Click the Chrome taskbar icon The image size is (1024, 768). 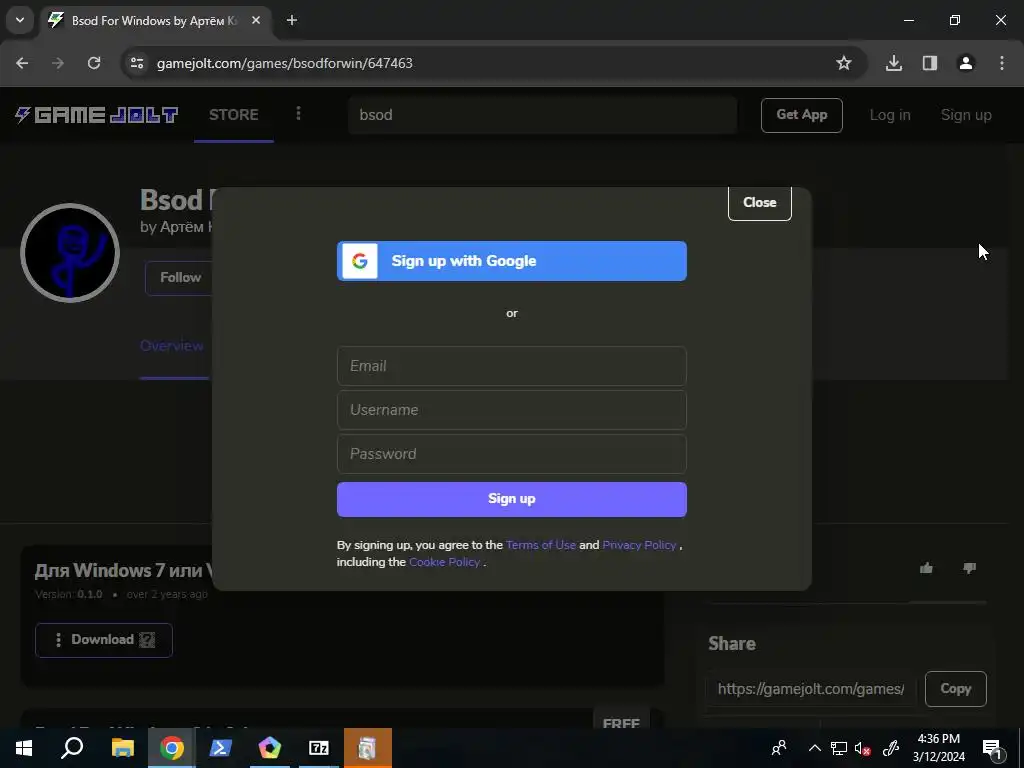pos(172,748)
